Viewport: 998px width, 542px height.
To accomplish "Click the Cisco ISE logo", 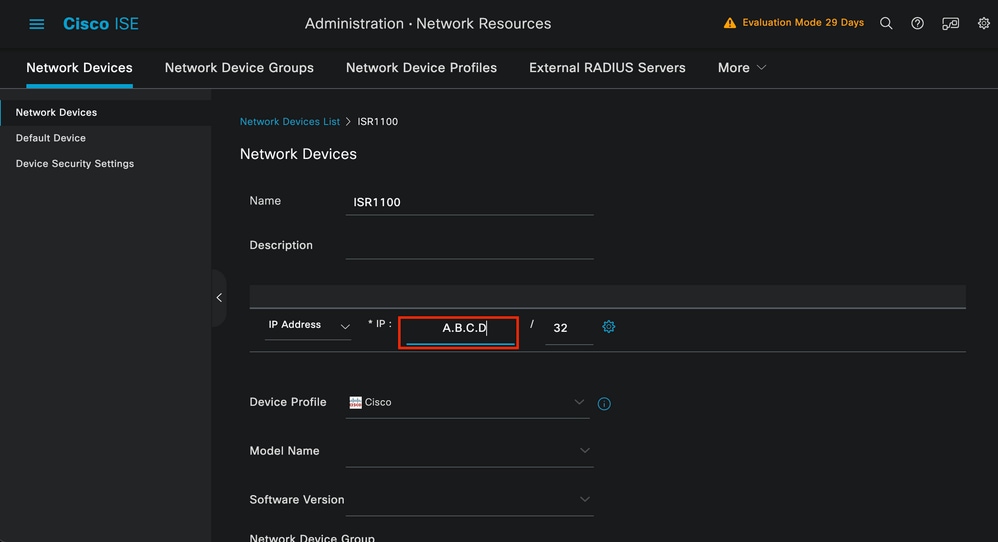I will [x=101, y=24].
